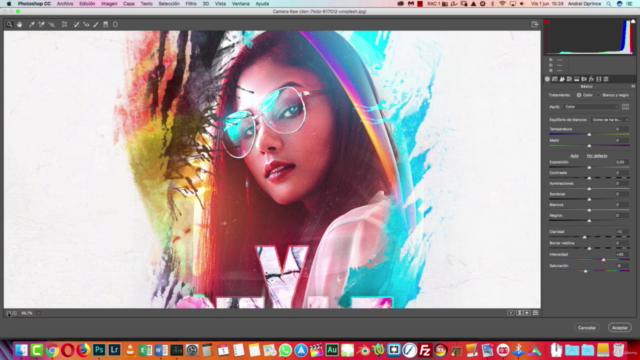Select Color treatment radio button
This screenshot has width=640, height=360.
click(579, 95)
